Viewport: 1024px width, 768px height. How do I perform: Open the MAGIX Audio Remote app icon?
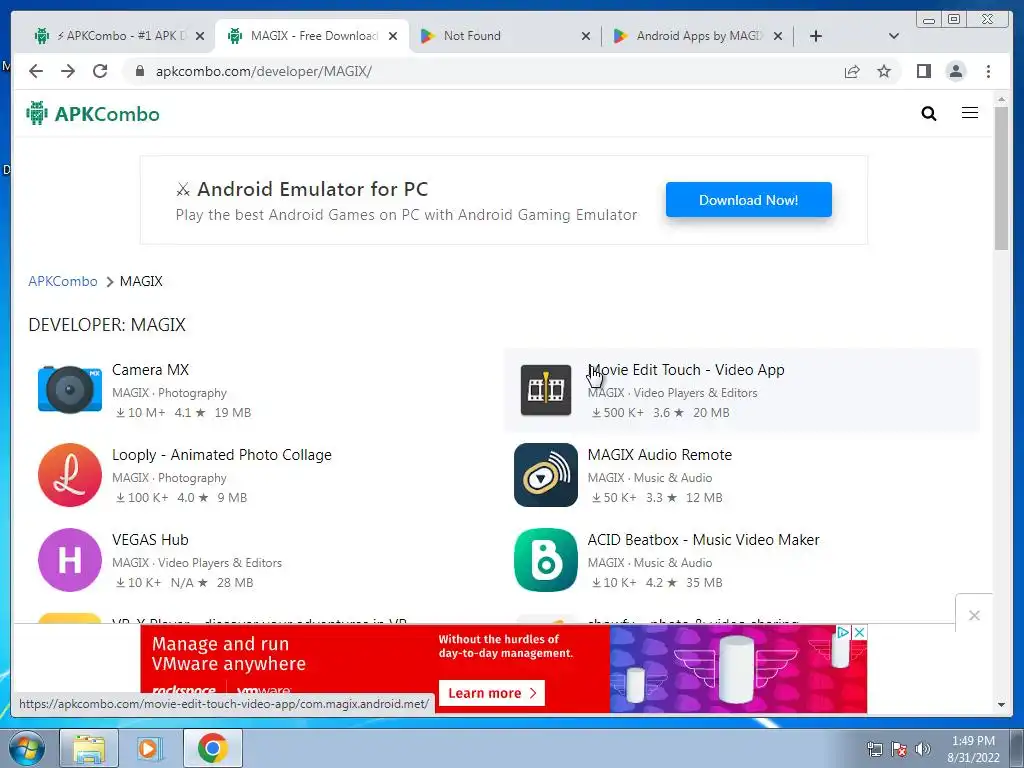(546, 475)
